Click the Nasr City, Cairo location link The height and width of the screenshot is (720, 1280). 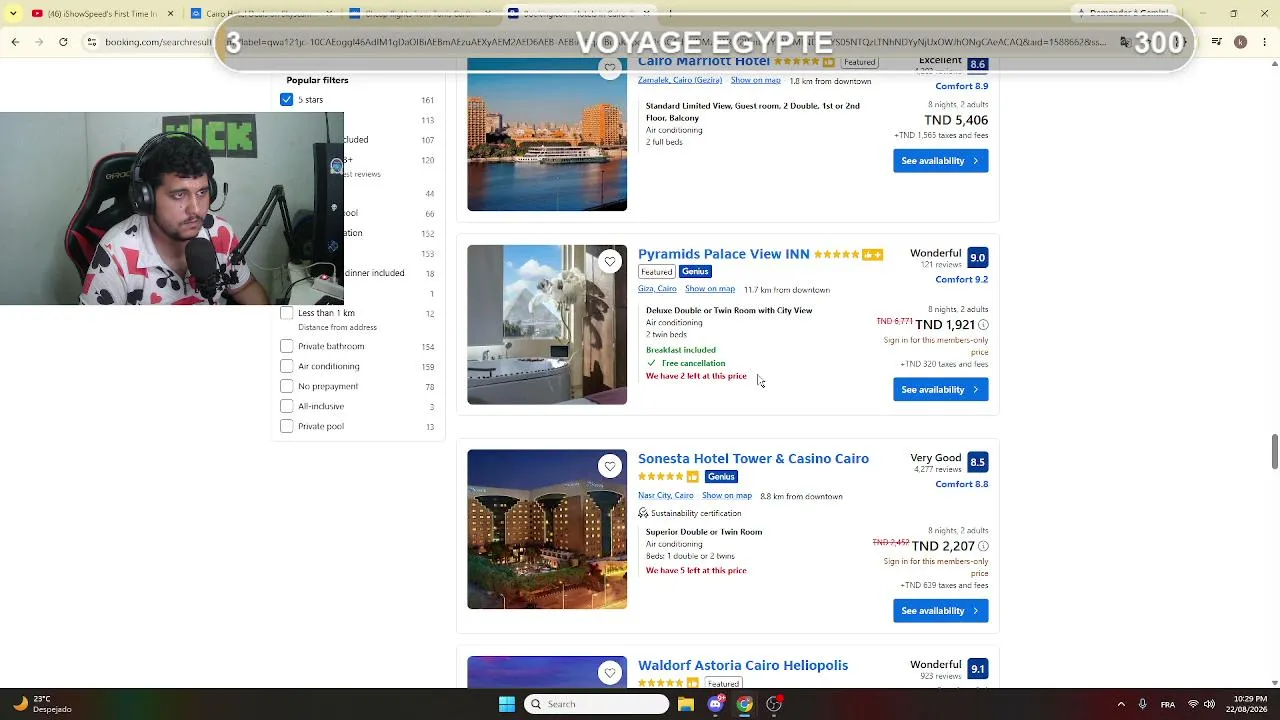[666, 495]
